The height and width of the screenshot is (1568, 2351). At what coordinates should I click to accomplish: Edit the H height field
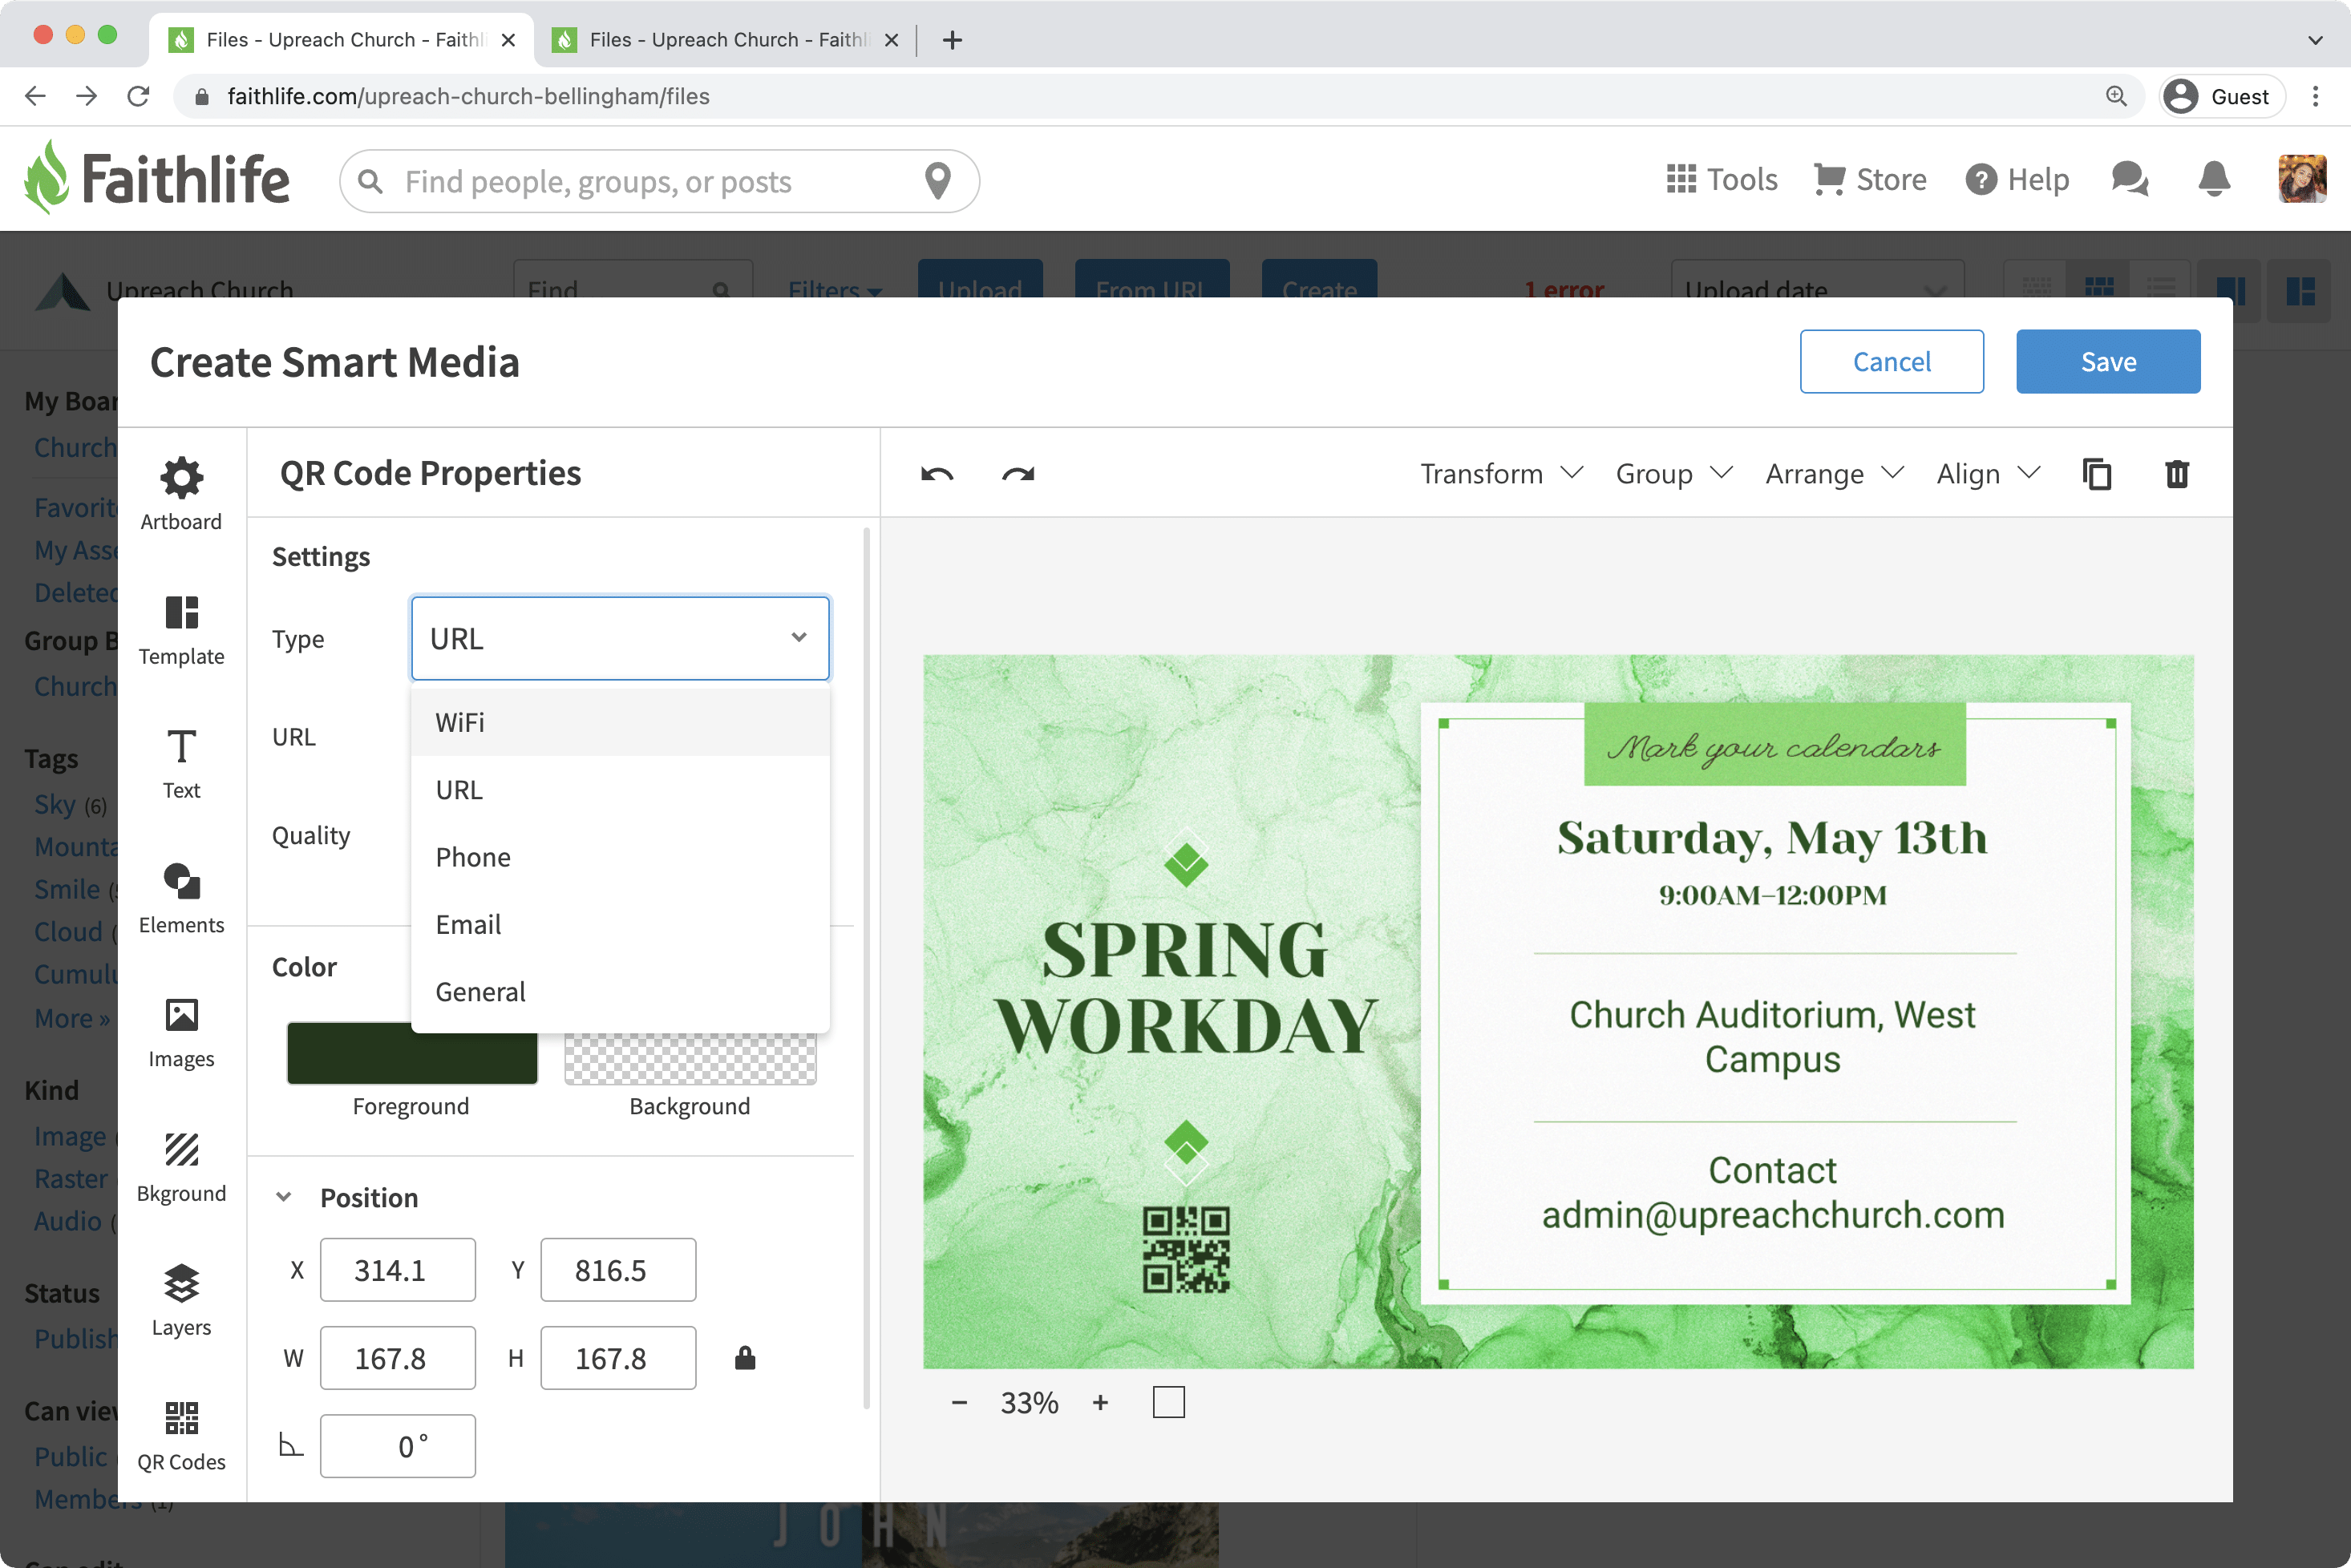click(x=618, y=1358)
